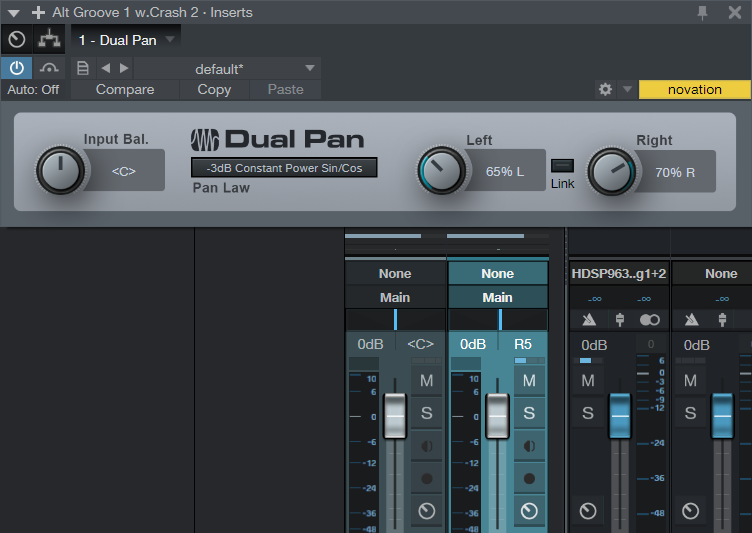Expand the arrow next to the gear
The image size is (752, 533).
(x=627, y=89)
